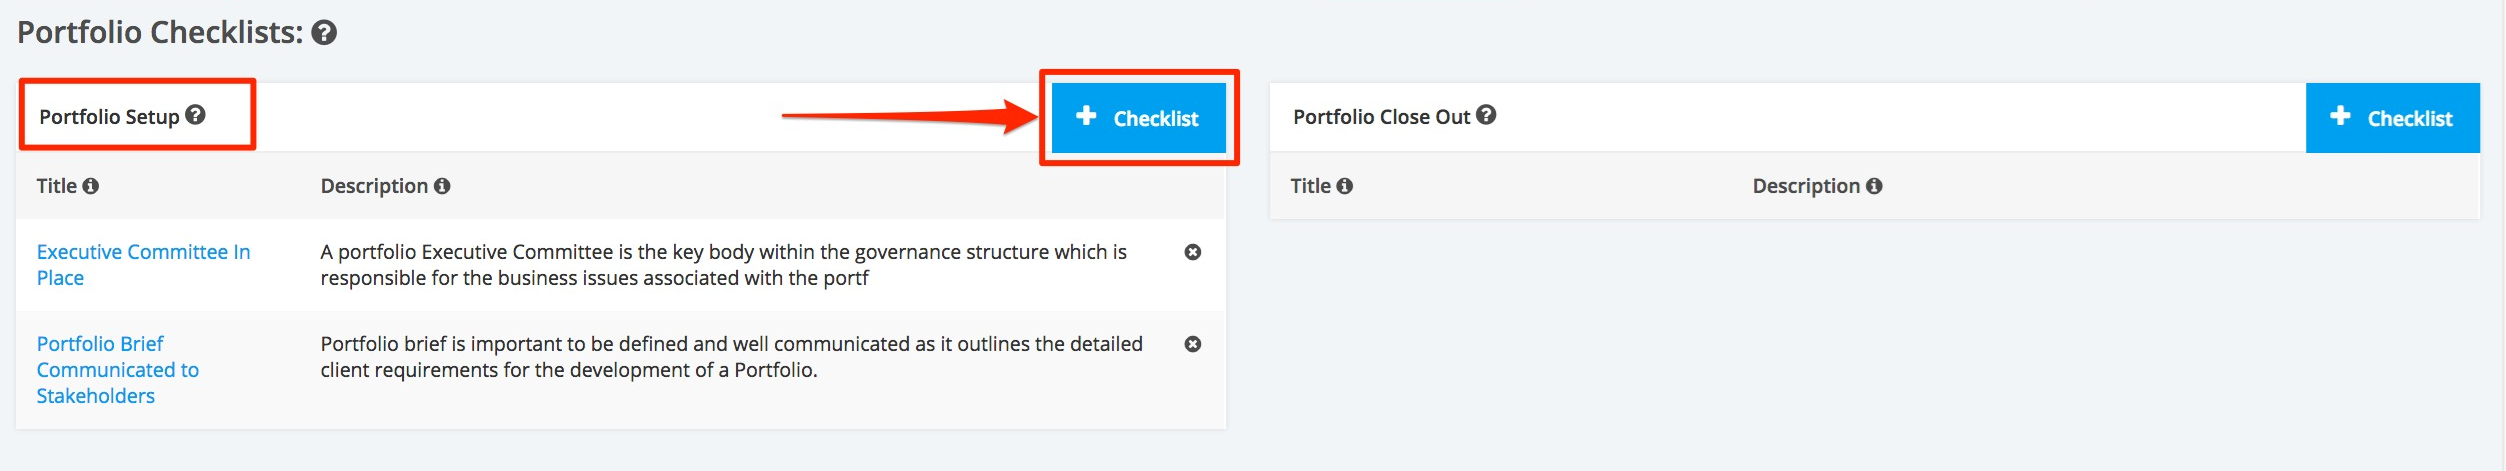Screen dimensions: 2506x471
Task: Click the Portfolio Close Out panel title
Action: point(1381,117)
